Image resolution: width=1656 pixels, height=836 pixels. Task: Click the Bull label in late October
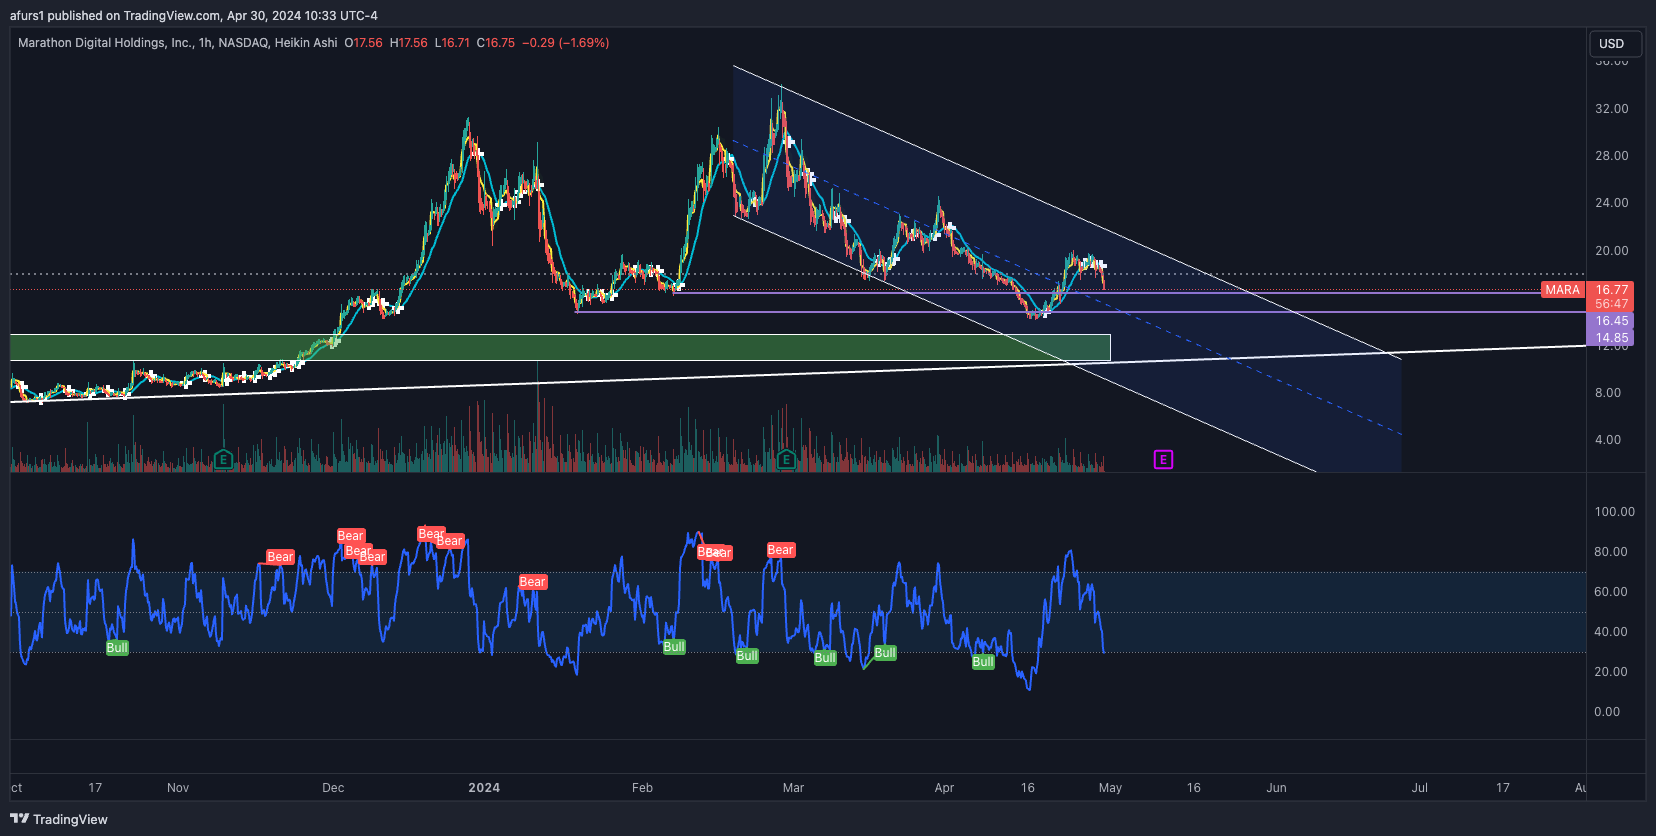click(x=117, y=648)
